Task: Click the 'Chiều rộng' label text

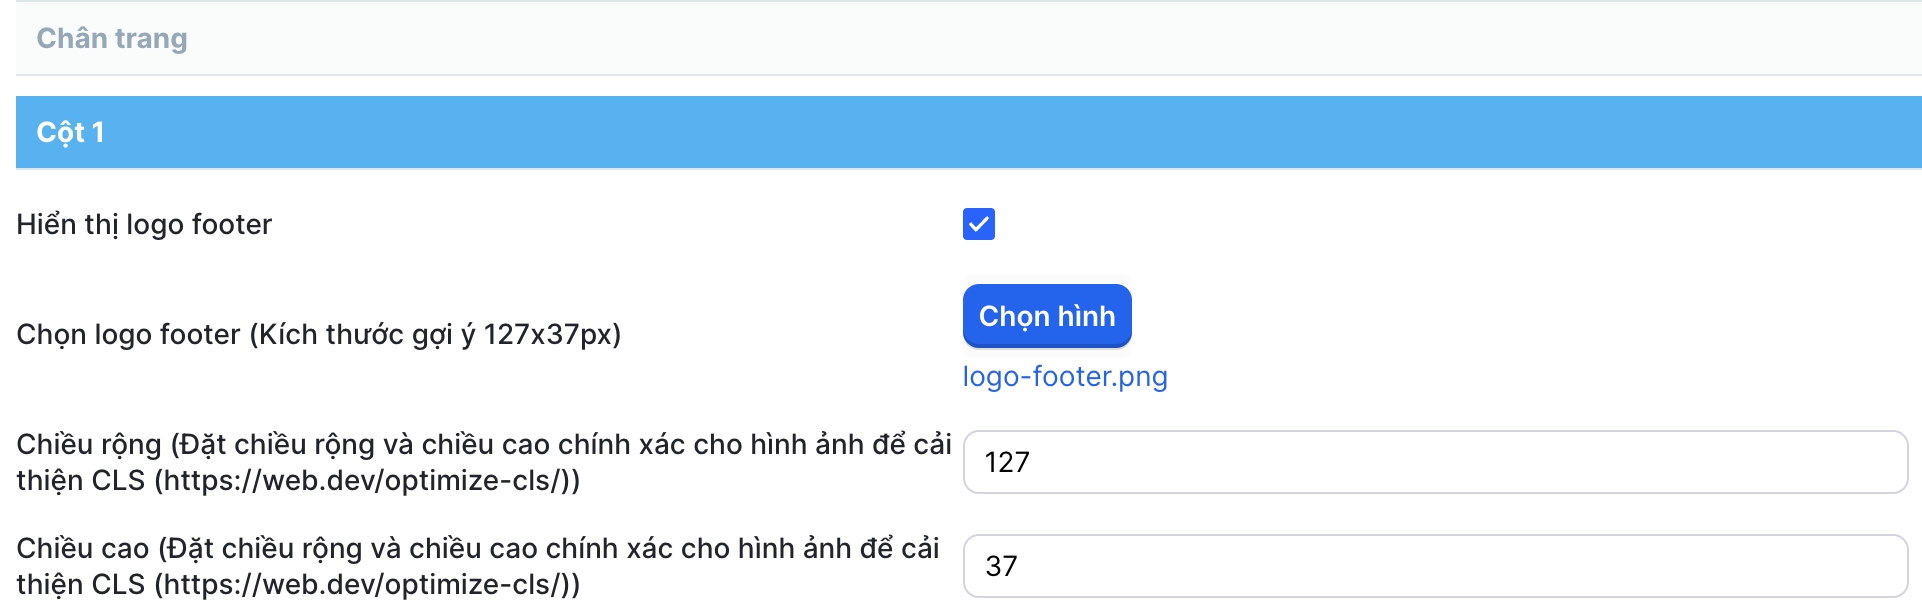Action: (88, 444)
